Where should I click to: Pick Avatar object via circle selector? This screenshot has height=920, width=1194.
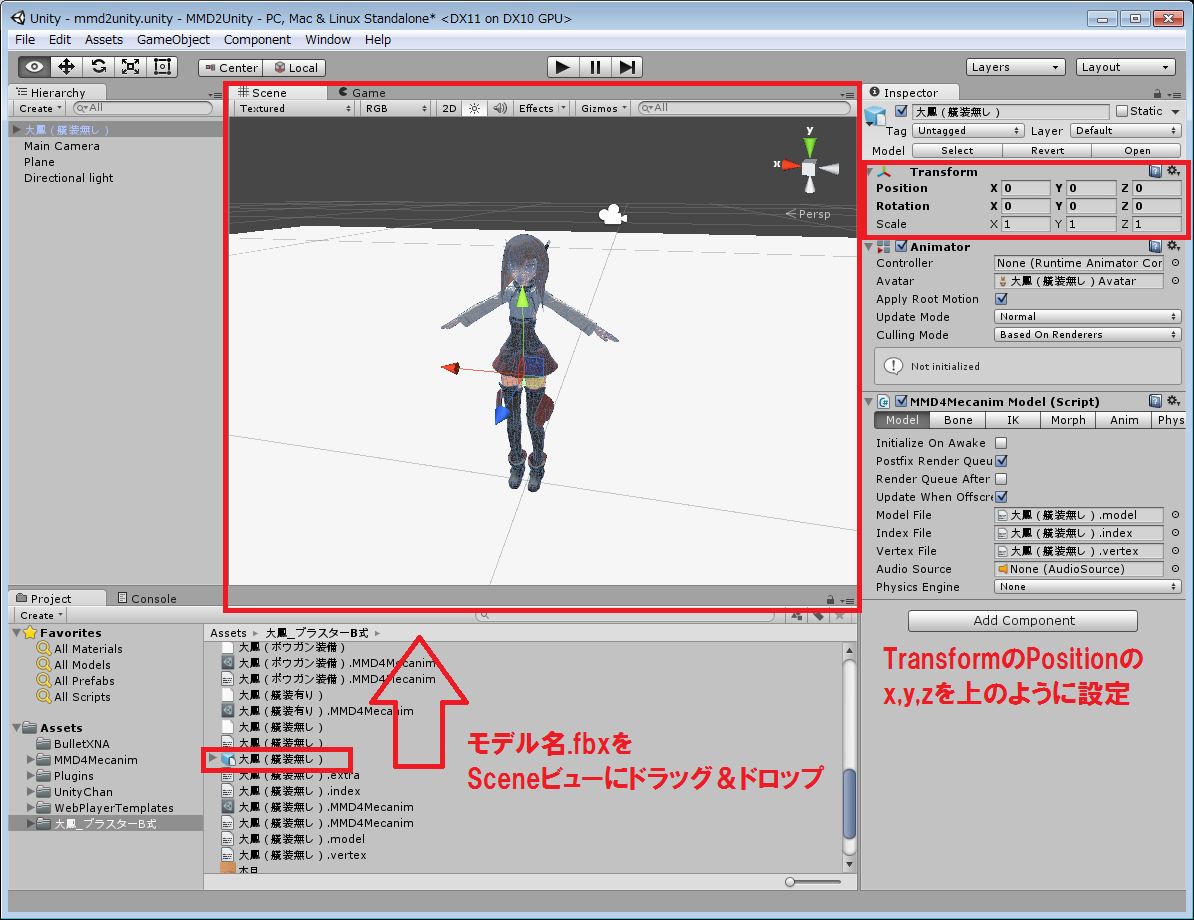click(1176, 281)
